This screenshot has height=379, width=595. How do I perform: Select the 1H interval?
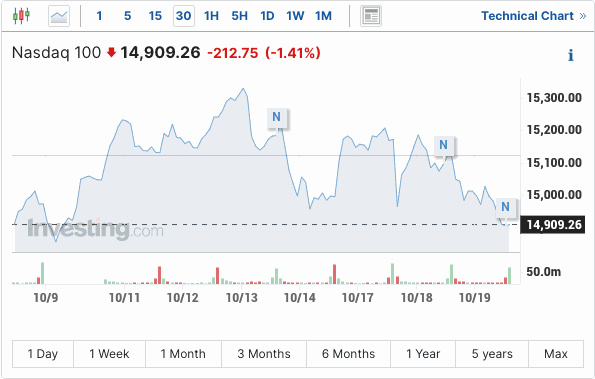click(211, 16)
